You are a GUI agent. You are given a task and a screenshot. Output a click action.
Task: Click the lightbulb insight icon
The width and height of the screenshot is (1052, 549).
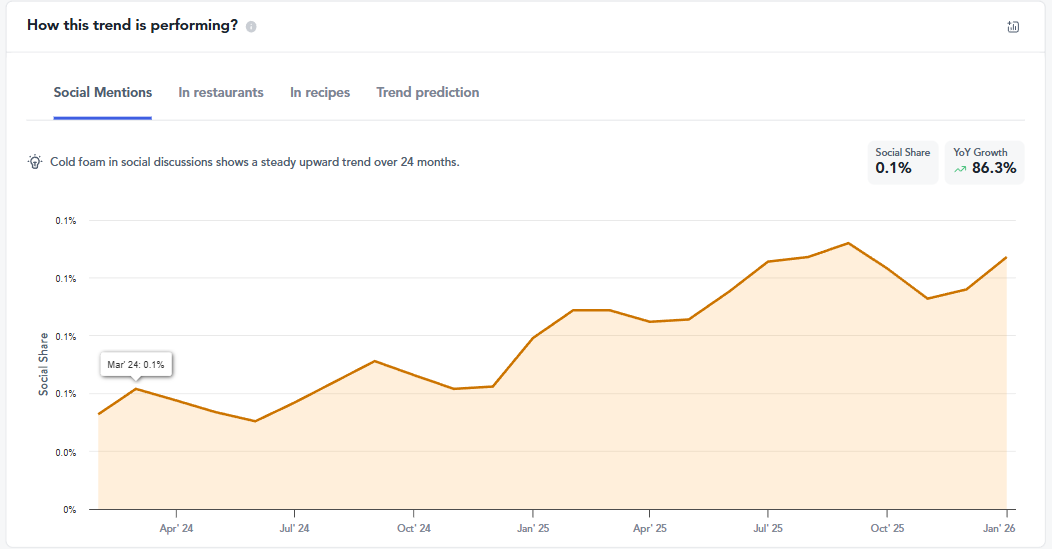tap(35, 162)
